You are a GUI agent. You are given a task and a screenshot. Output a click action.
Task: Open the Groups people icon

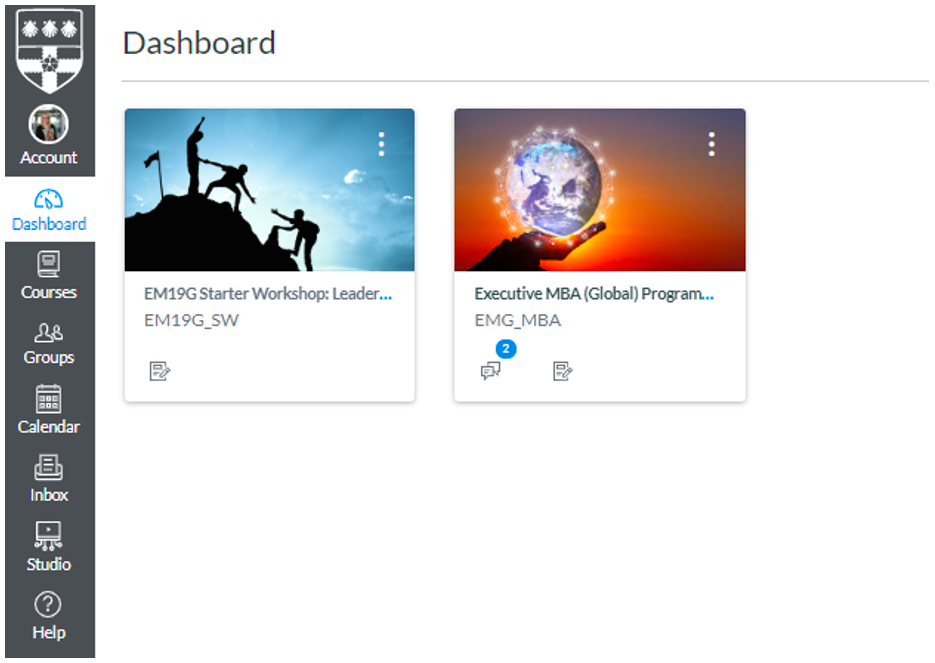click(x=48, y=333)
